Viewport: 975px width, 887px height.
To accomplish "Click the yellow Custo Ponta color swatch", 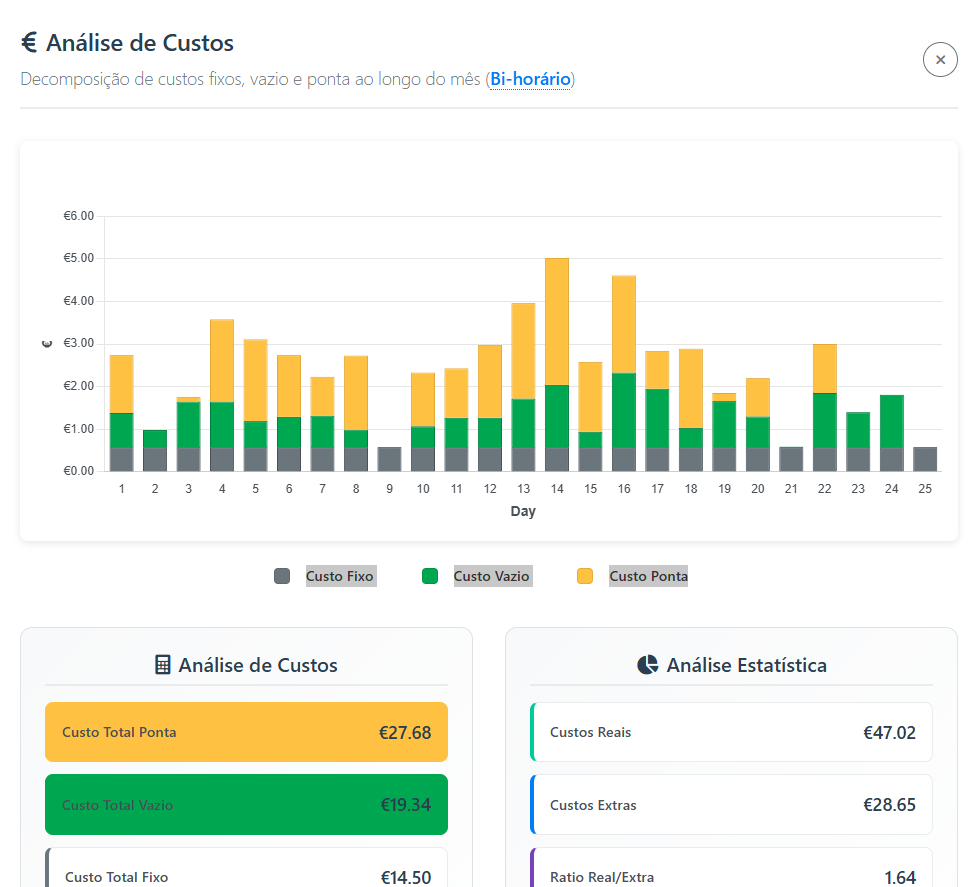I will point(584,576).
